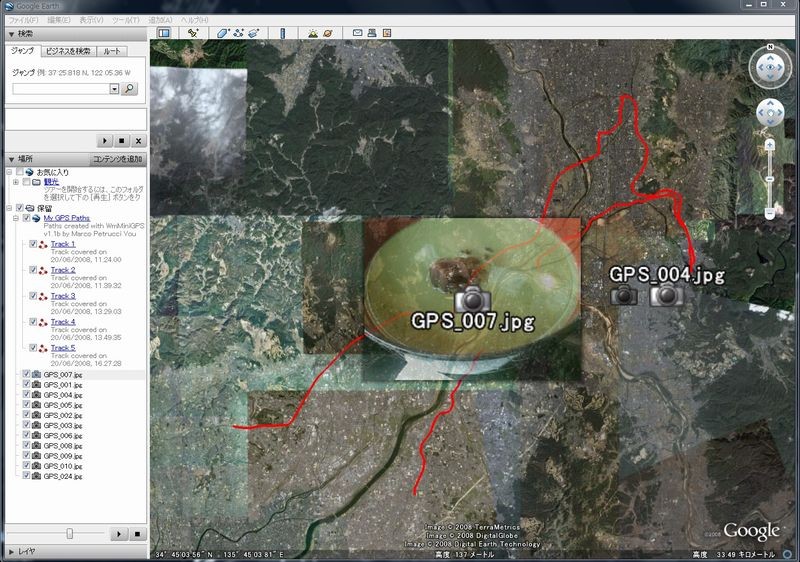This screenshot has width=800, height=562.
Task: Click the tour slider below places list
Action: pyautogui.click(x=69, y=533)
